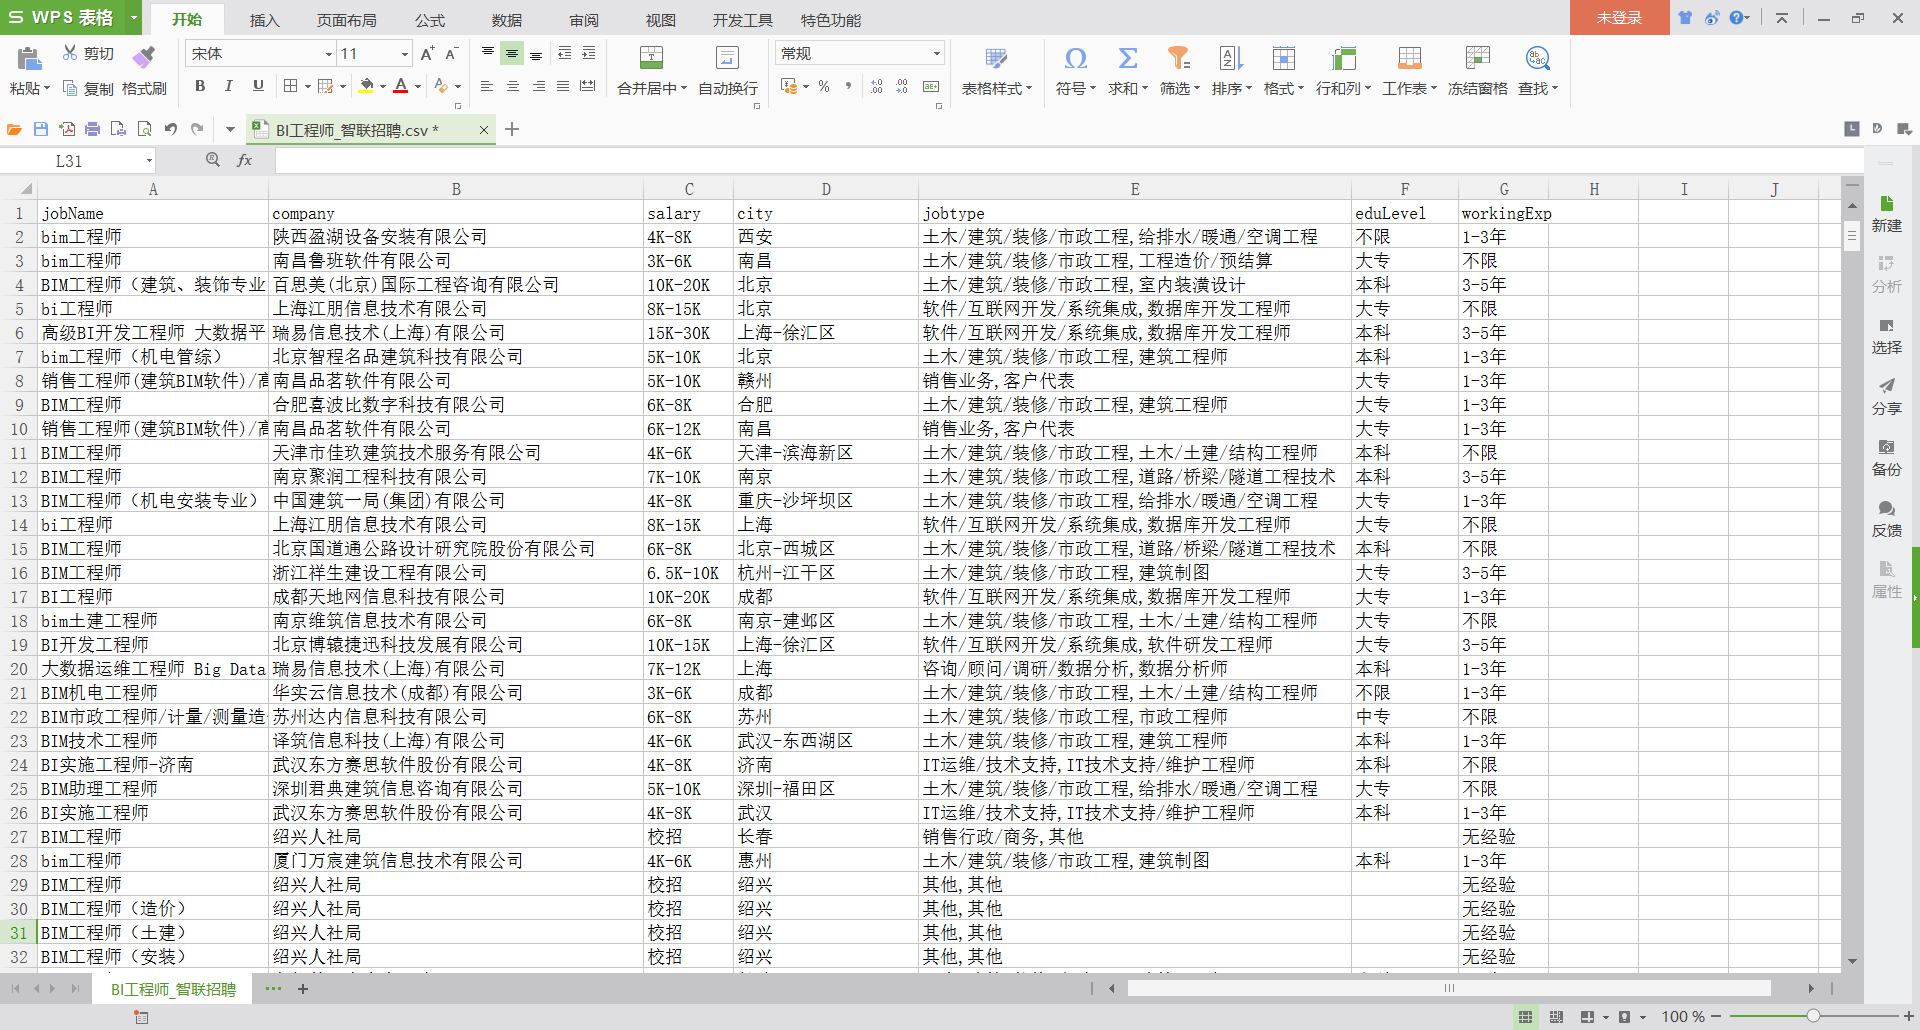The height and width of the screenshot is (1030, 1920).
Task: Click the 未登录 login button
Action: (x=1619, y=18)
